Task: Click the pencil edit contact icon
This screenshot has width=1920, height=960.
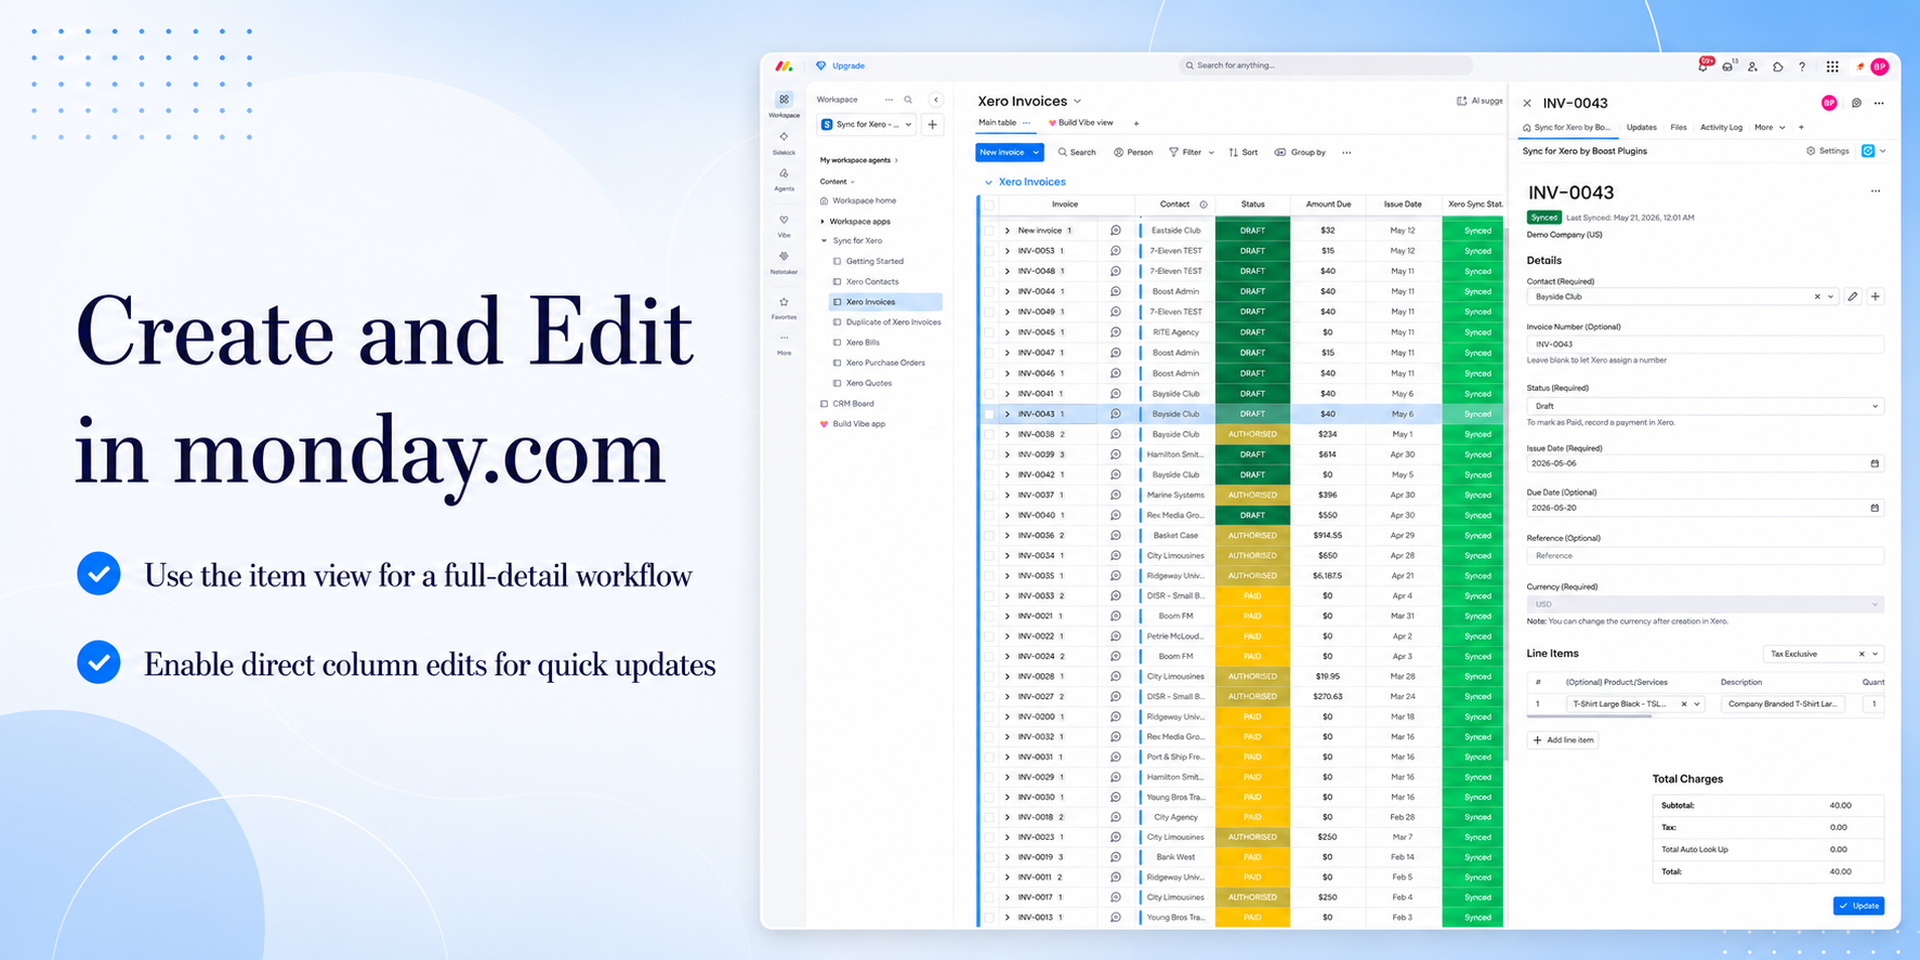Action: (1853, 297)
